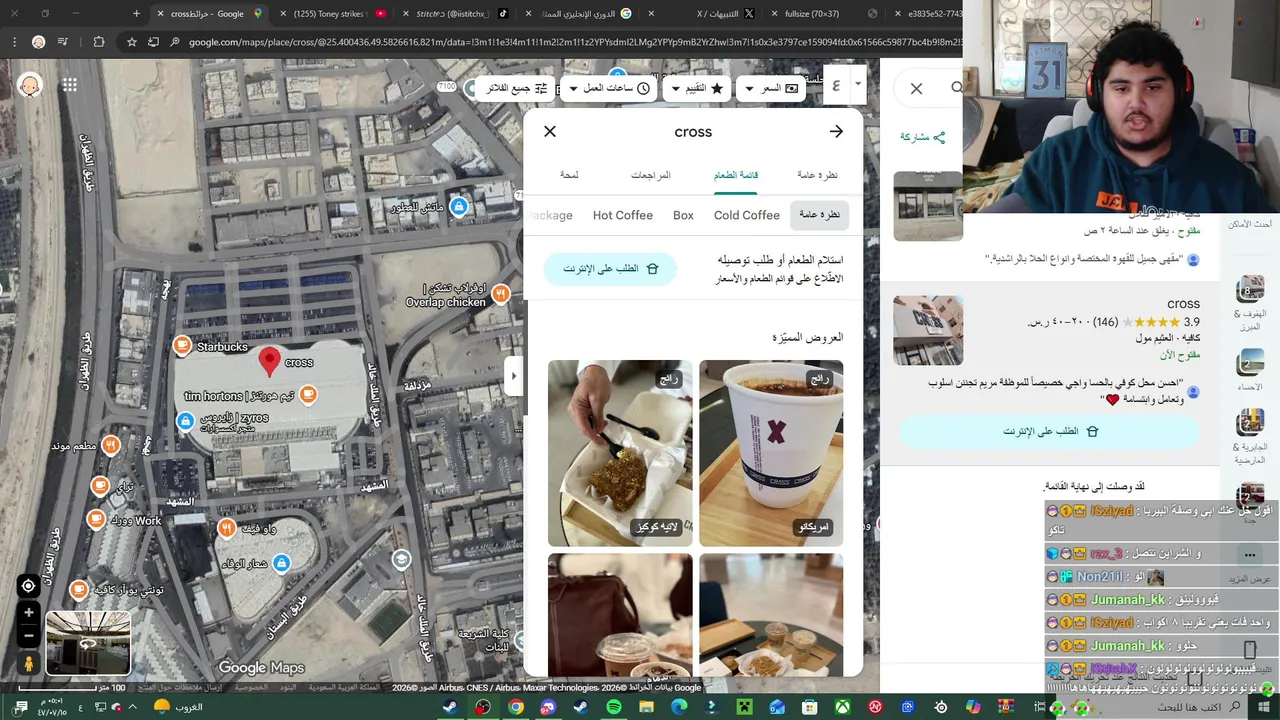Open the الغروب weather widget
The height and width of the screenshot is (720, 1280).
(178, 707)
